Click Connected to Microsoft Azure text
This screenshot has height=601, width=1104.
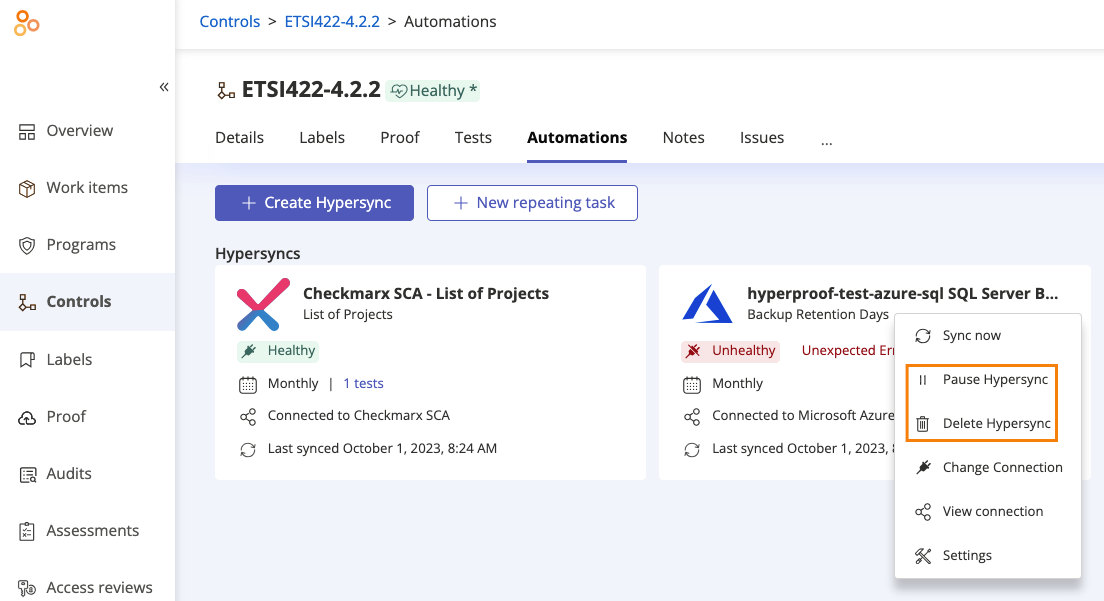tap(803, 415)
